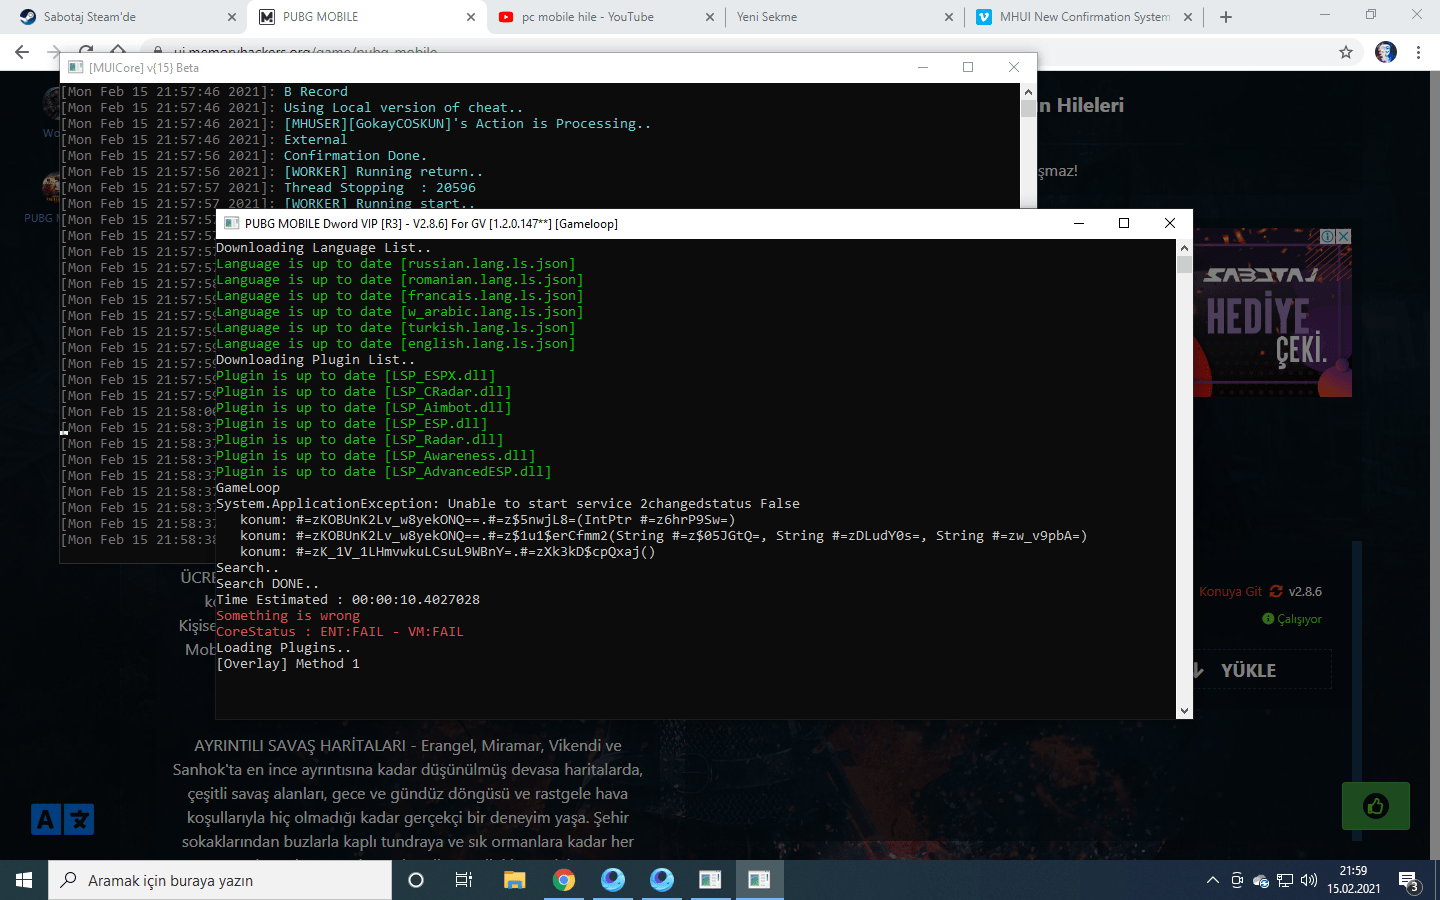Image resolution: width=1440 pixels, height=900 pixels.
Task: Click the russian.lang.ls.json line in console
Action: click(396, 264)
